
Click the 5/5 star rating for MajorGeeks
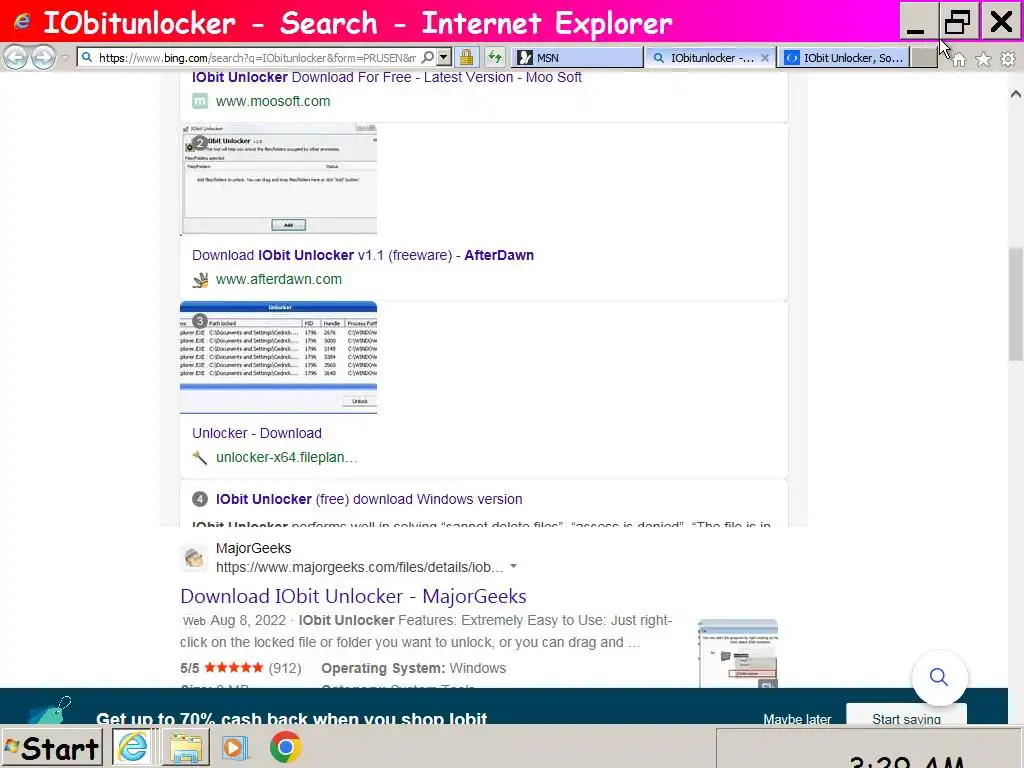[x=233, y=668]
